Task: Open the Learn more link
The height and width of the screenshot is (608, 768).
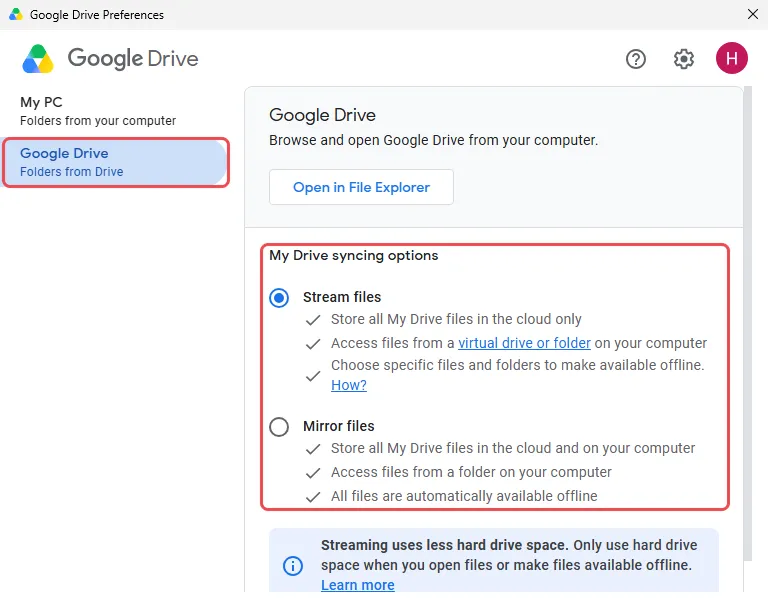Action: click(x=358, y=585)
